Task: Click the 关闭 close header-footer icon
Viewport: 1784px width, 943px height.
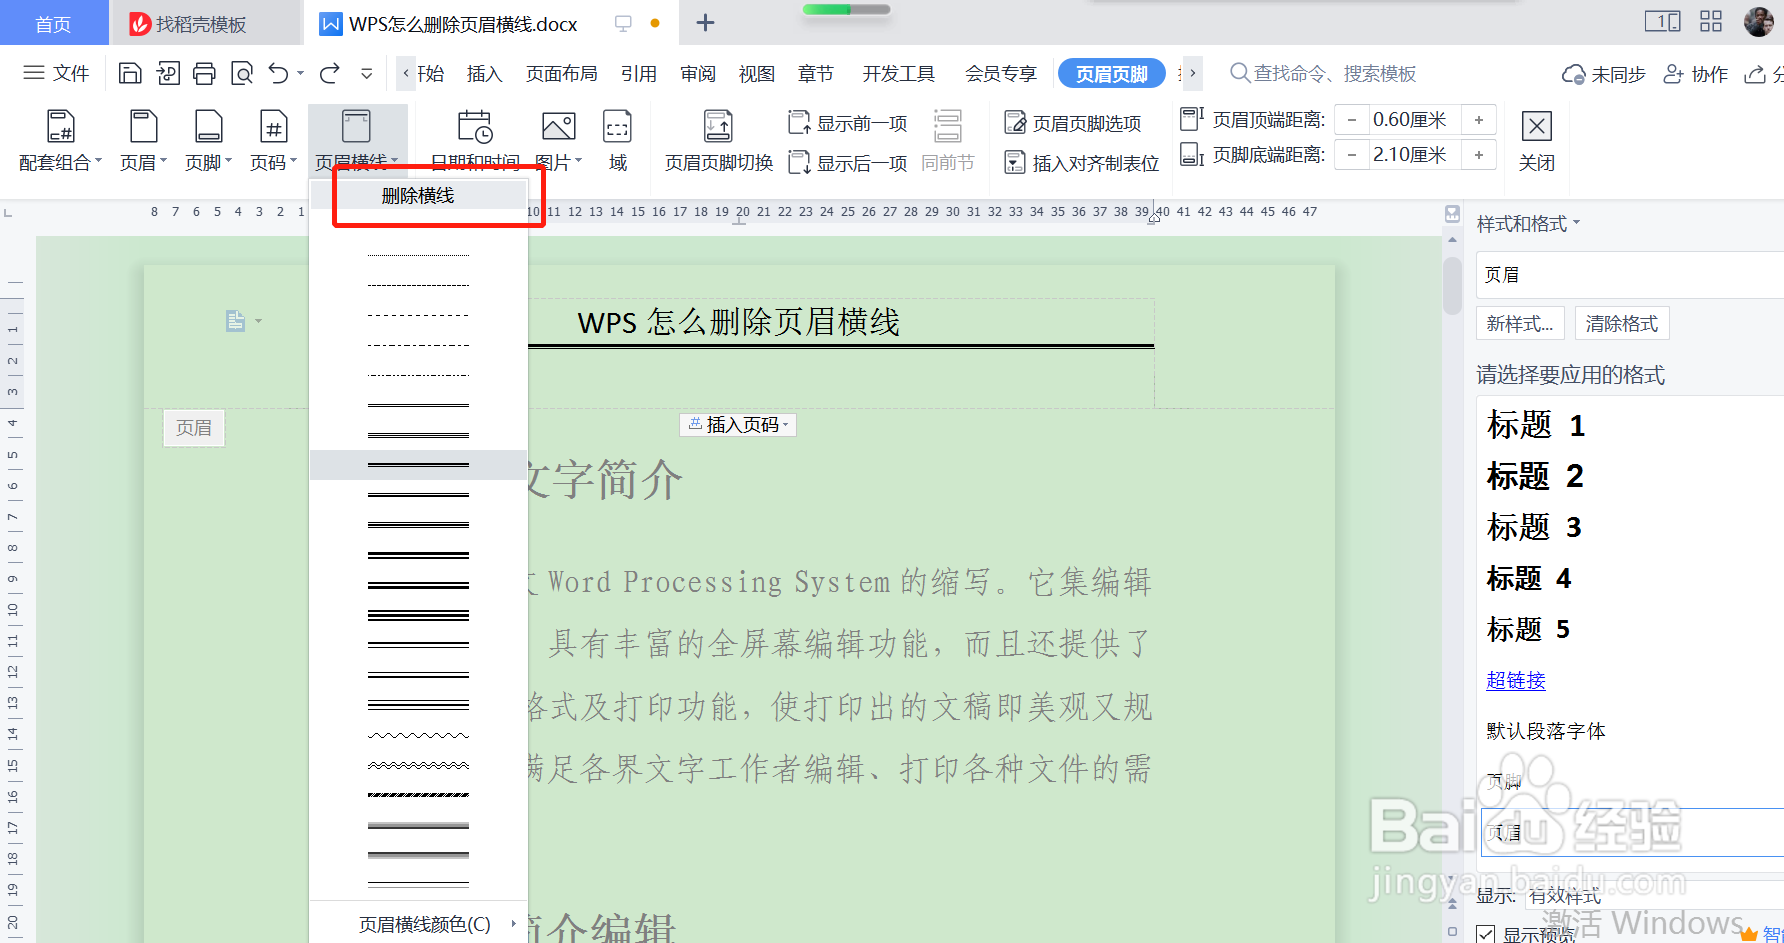Action: coord(1537,127)
